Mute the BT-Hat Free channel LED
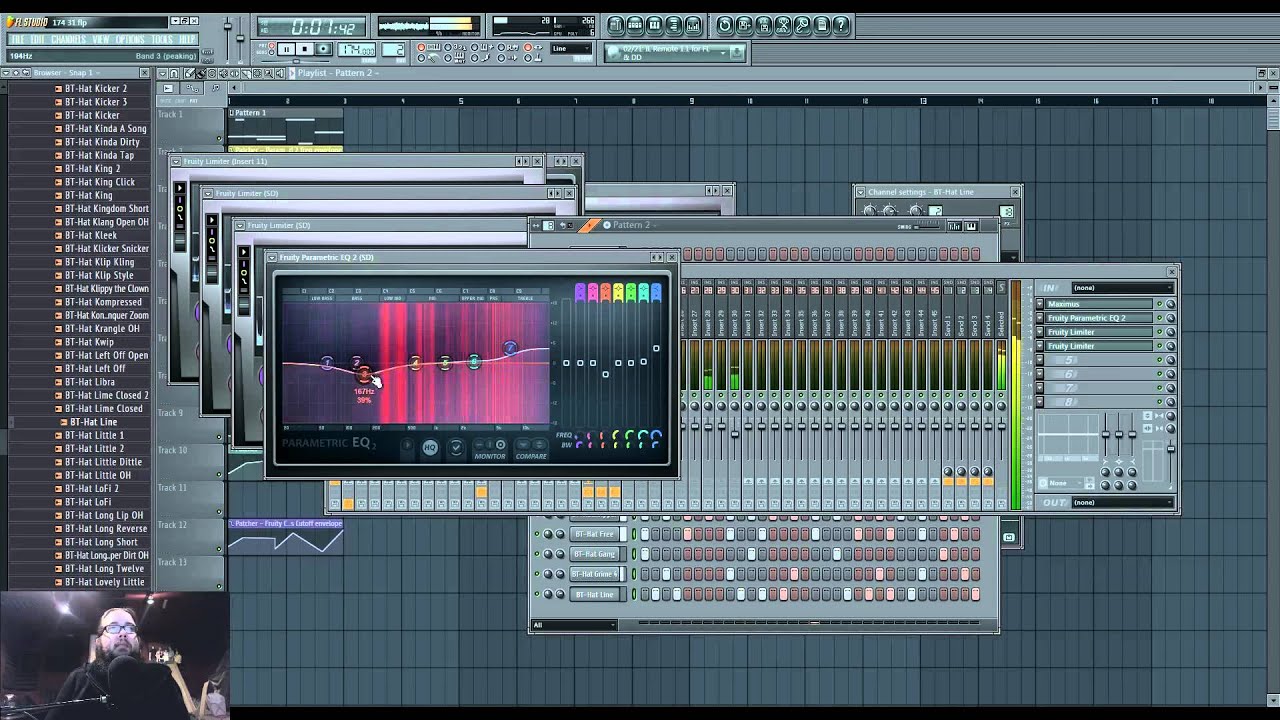 point(537,534)
